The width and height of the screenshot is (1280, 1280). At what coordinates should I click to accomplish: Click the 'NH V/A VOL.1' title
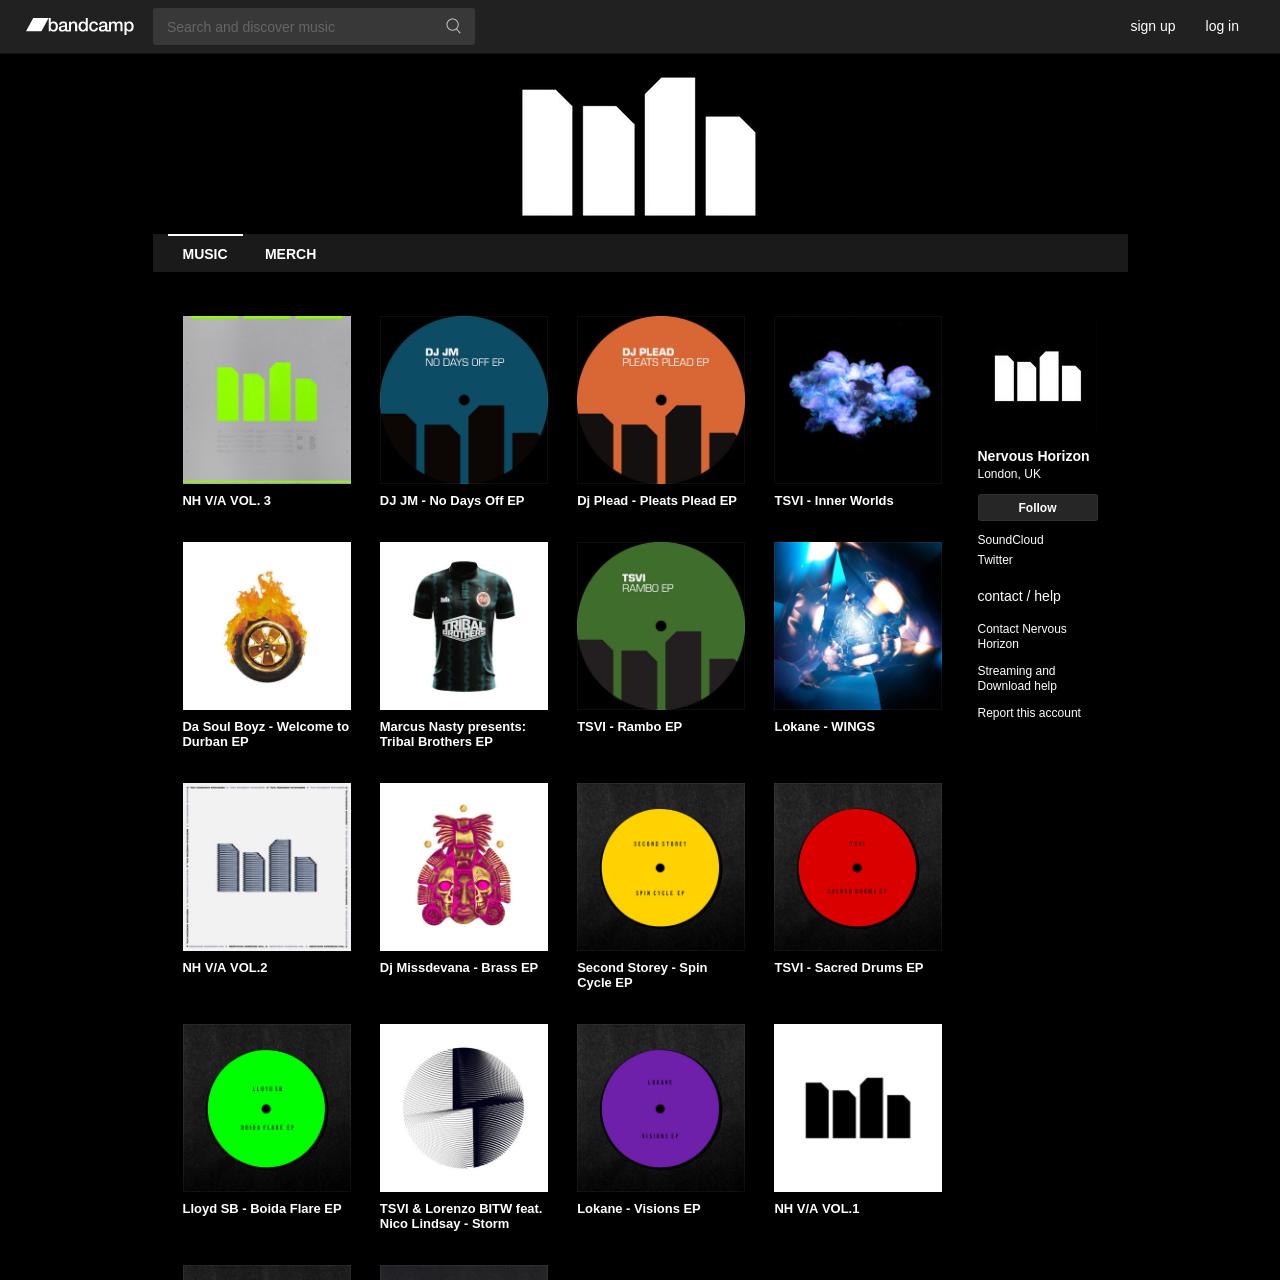click(x=817, y=1209)
